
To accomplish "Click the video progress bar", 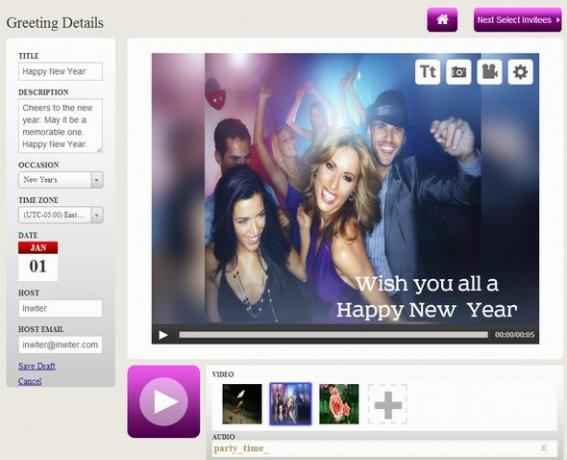I will [333, 335].
